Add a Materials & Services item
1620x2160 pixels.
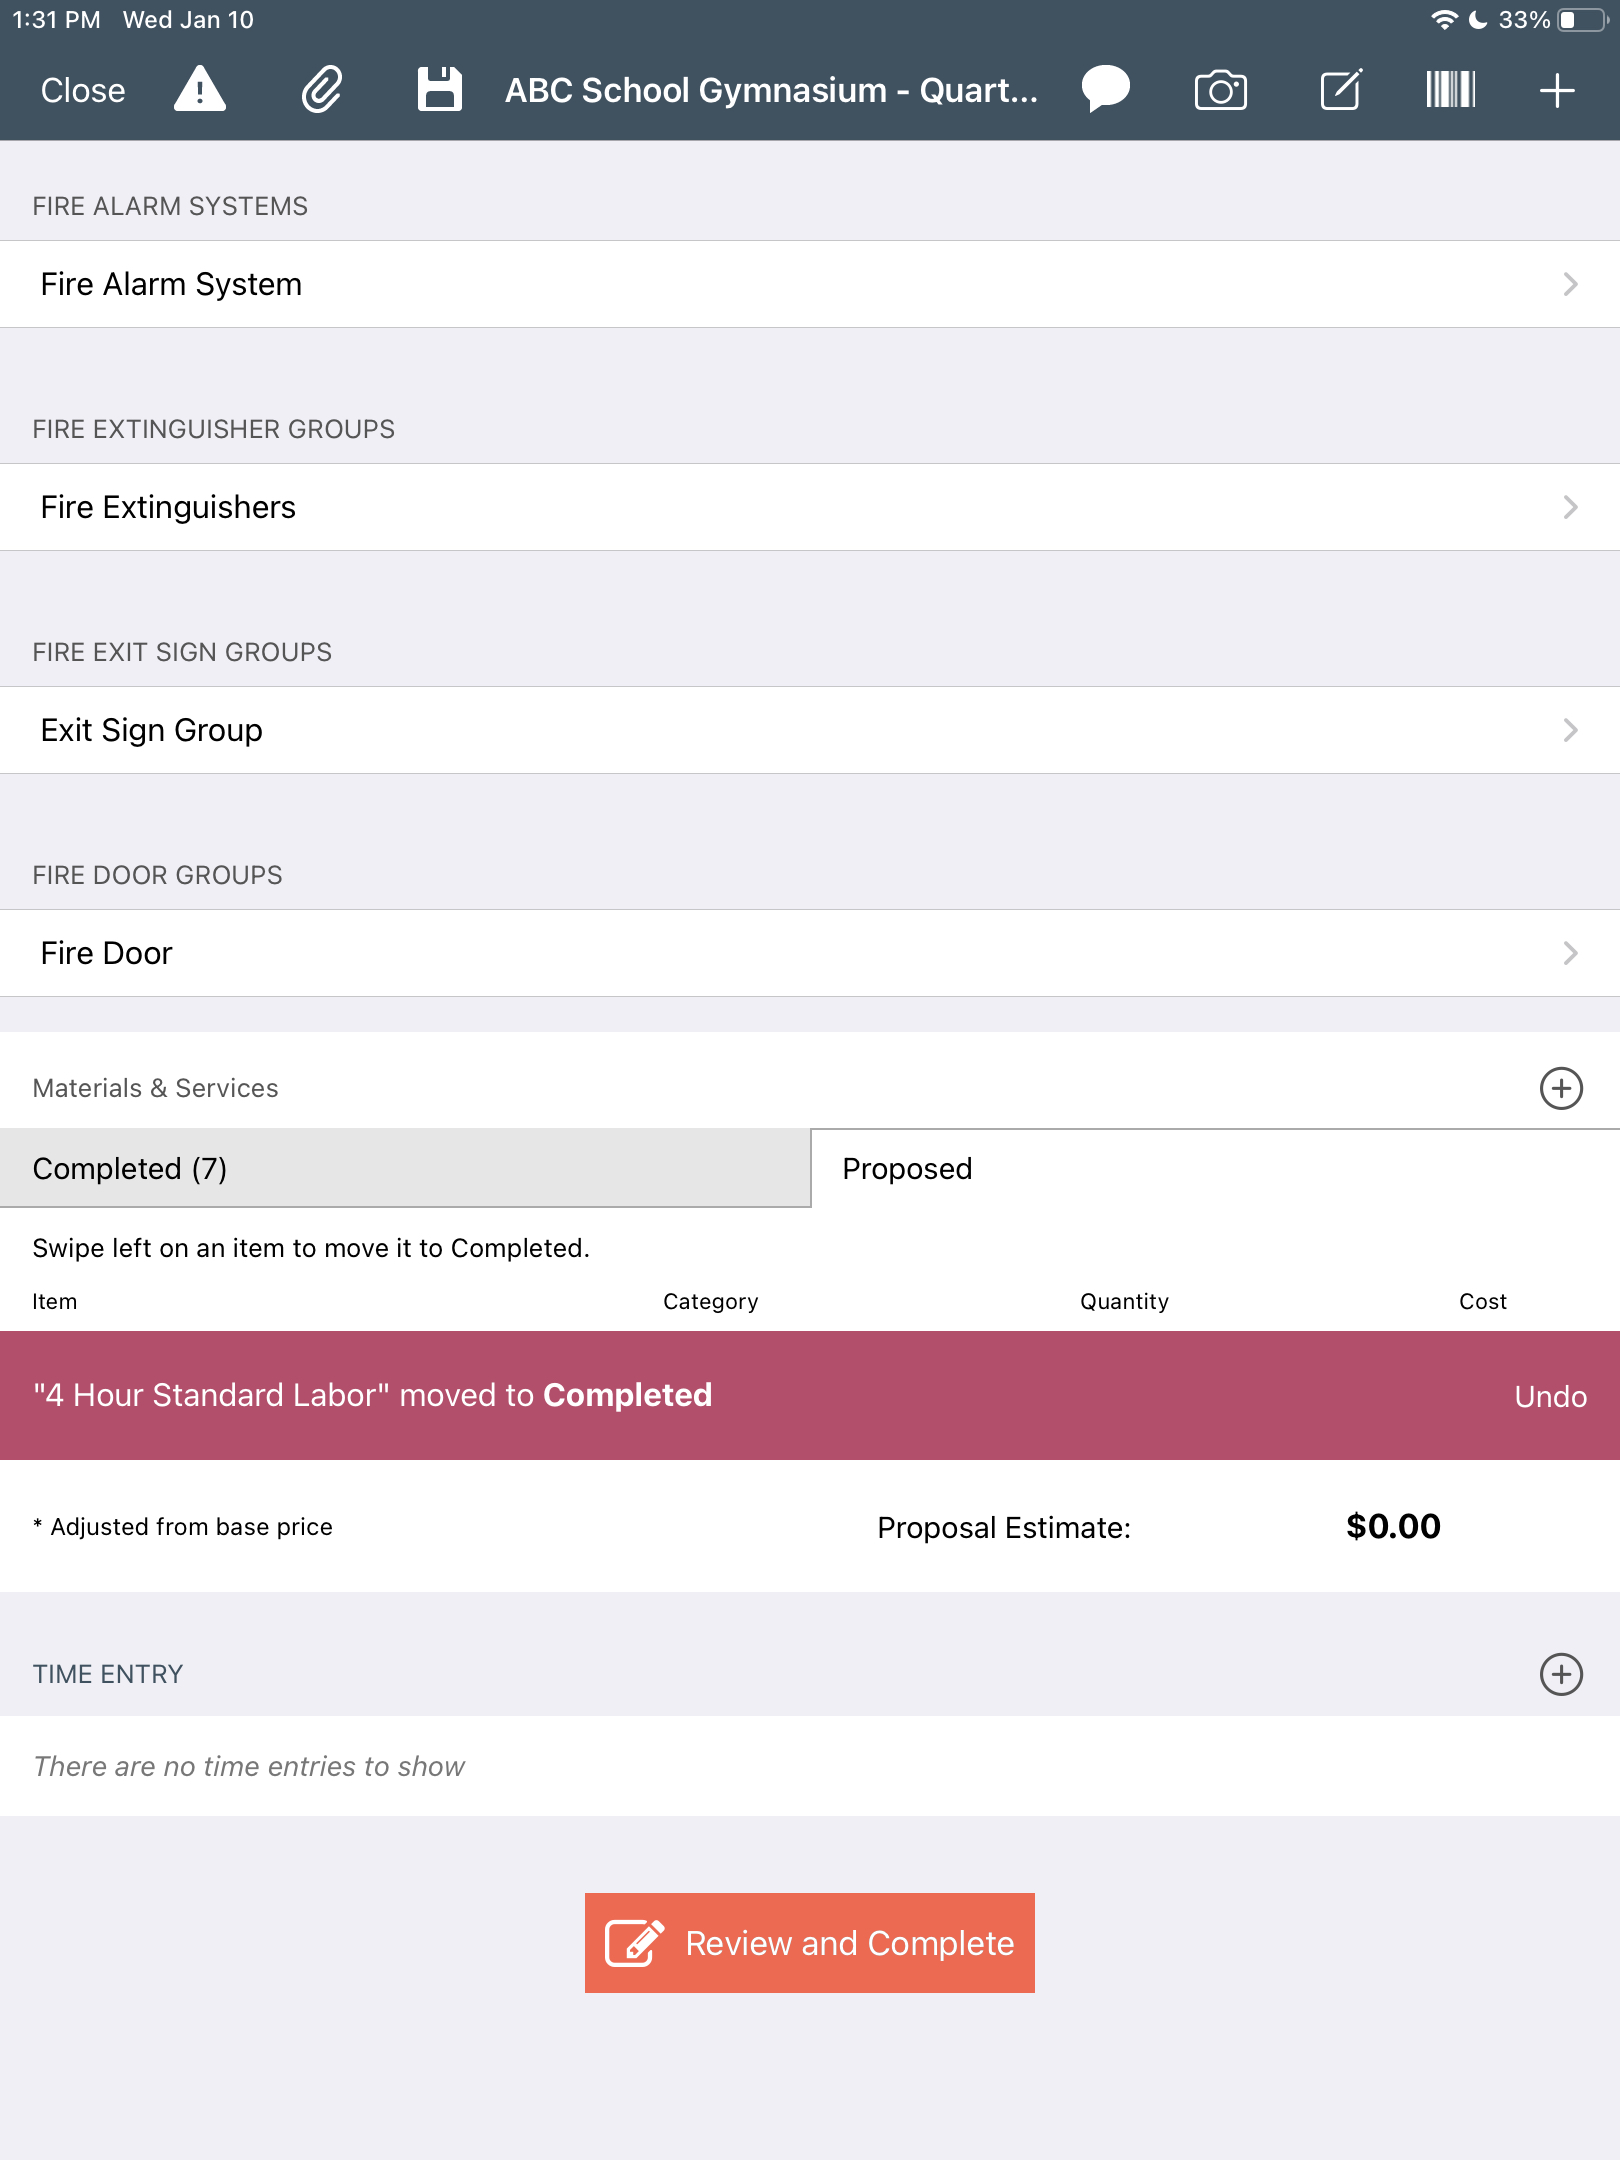point(1561,1088)
